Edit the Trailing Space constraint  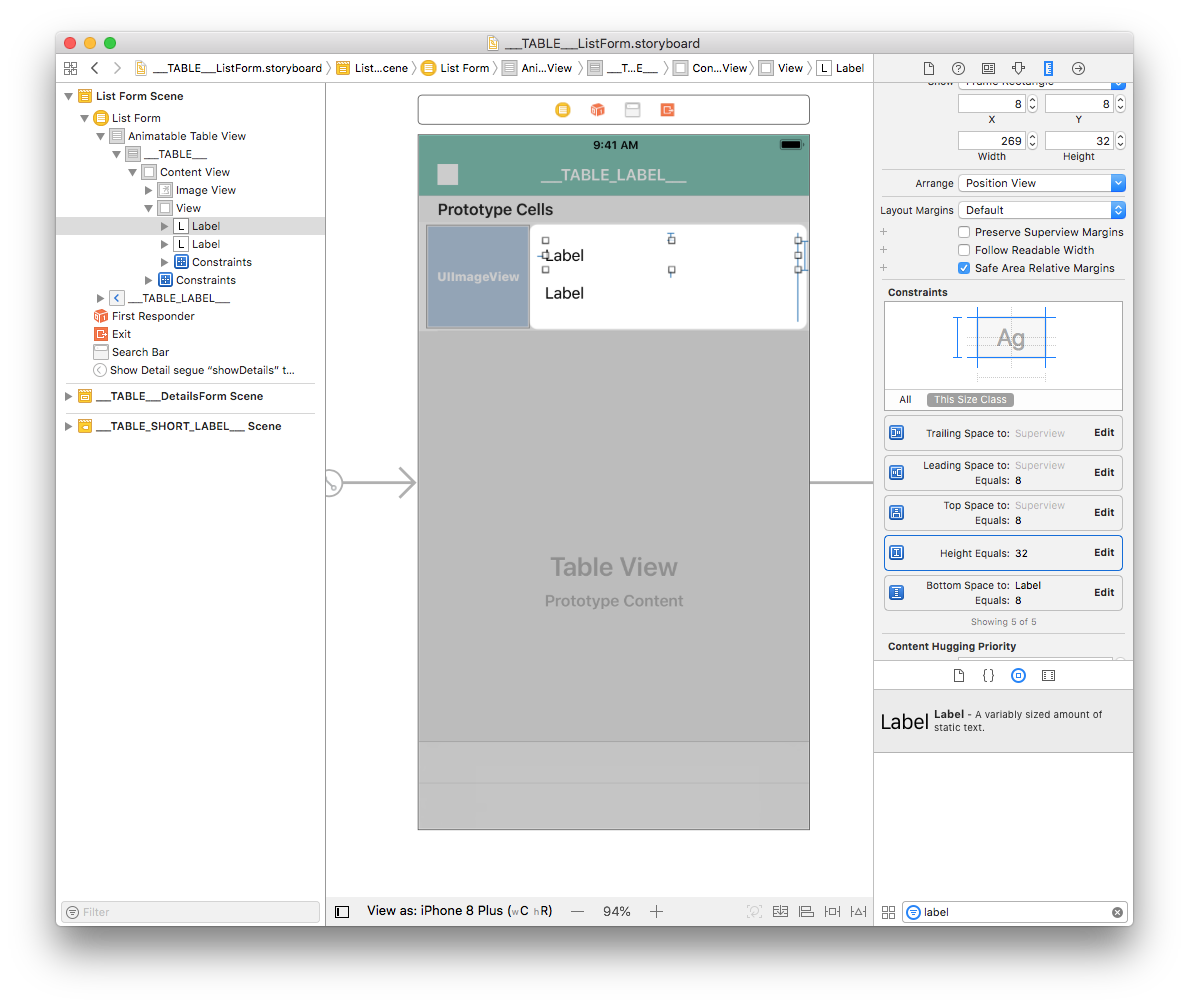(x=1104, y=433)
